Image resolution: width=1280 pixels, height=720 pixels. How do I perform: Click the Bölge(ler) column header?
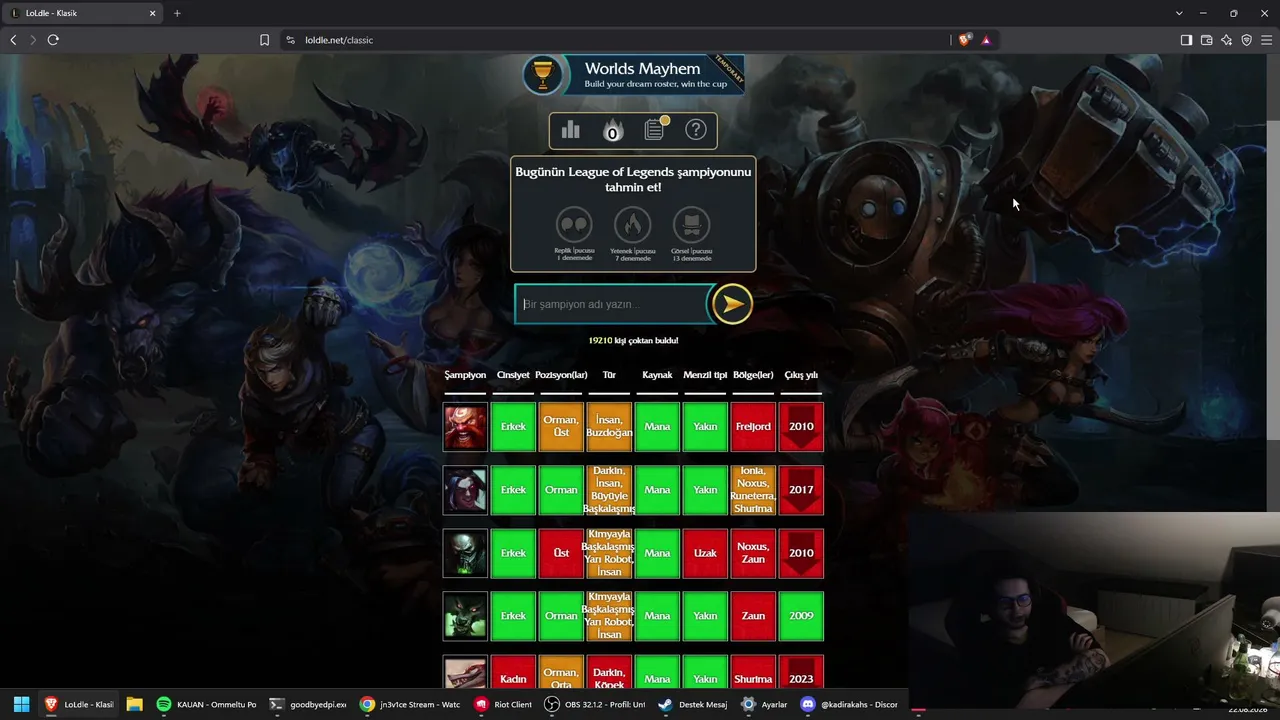coord(753,375)
